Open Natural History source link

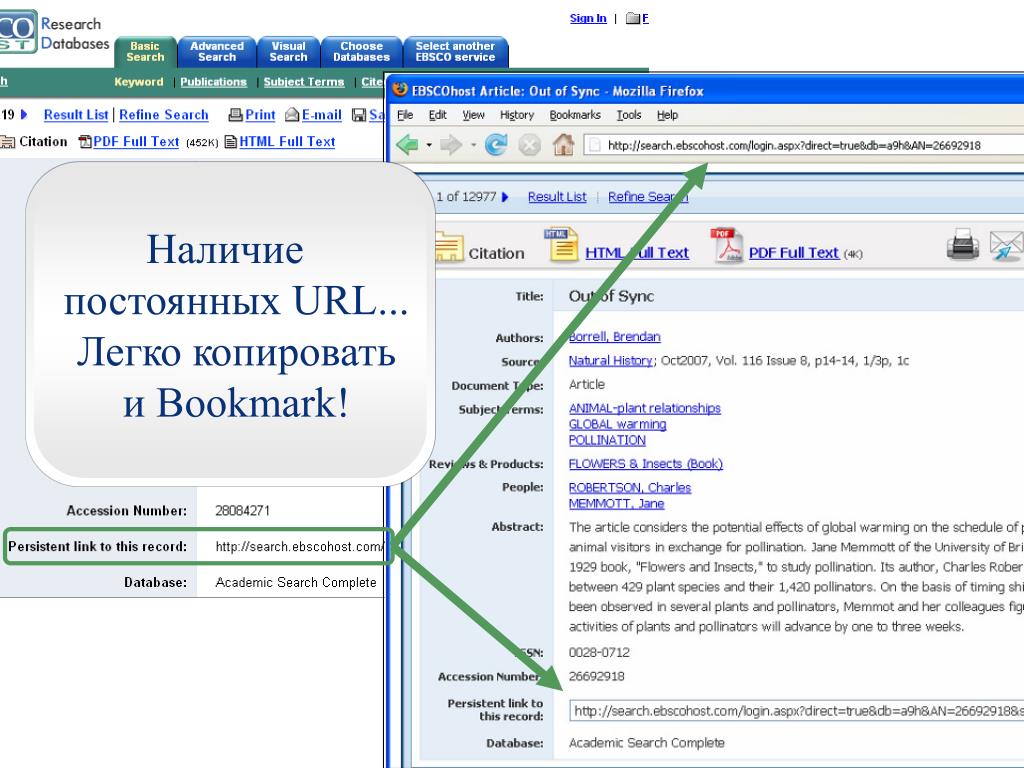point(611,360)
